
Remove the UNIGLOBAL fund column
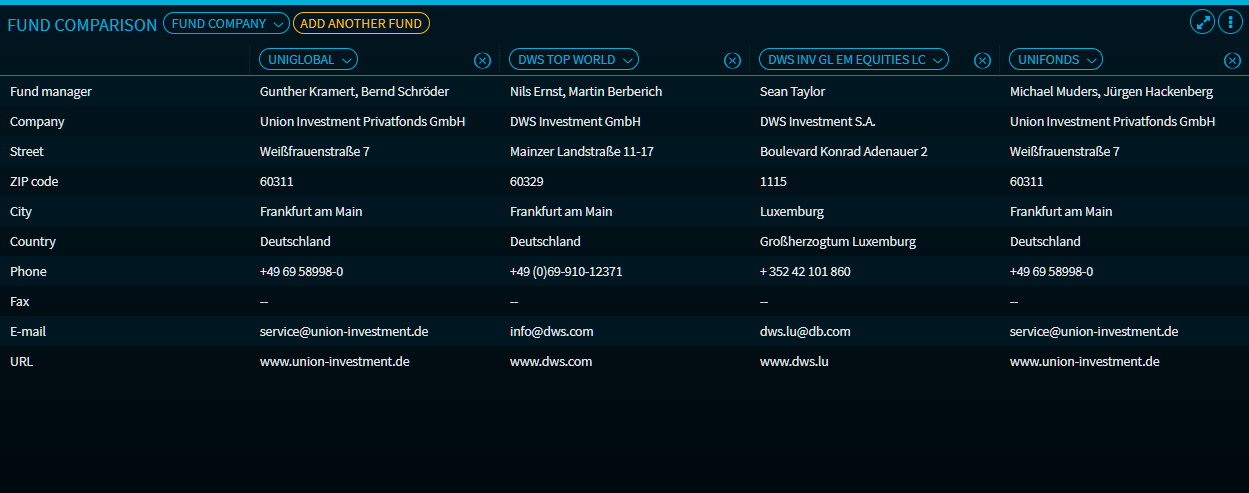coord(482,61)
